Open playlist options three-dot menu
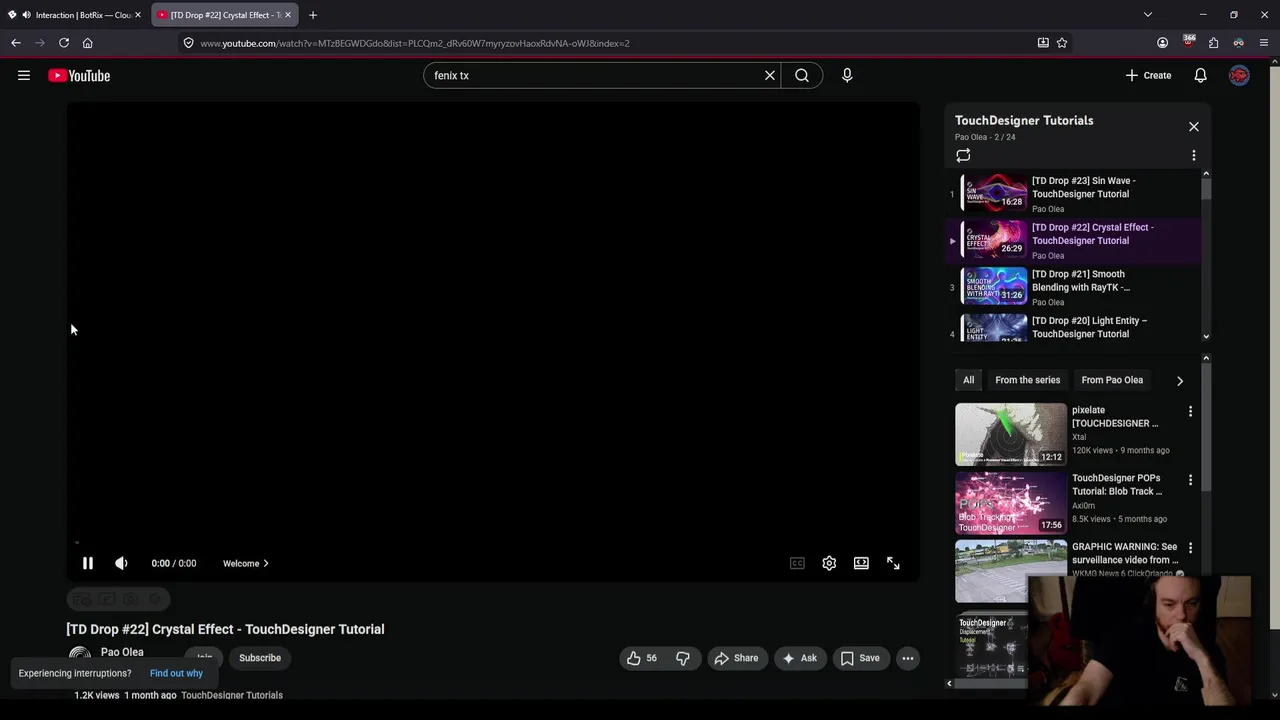 point(1193,155)
